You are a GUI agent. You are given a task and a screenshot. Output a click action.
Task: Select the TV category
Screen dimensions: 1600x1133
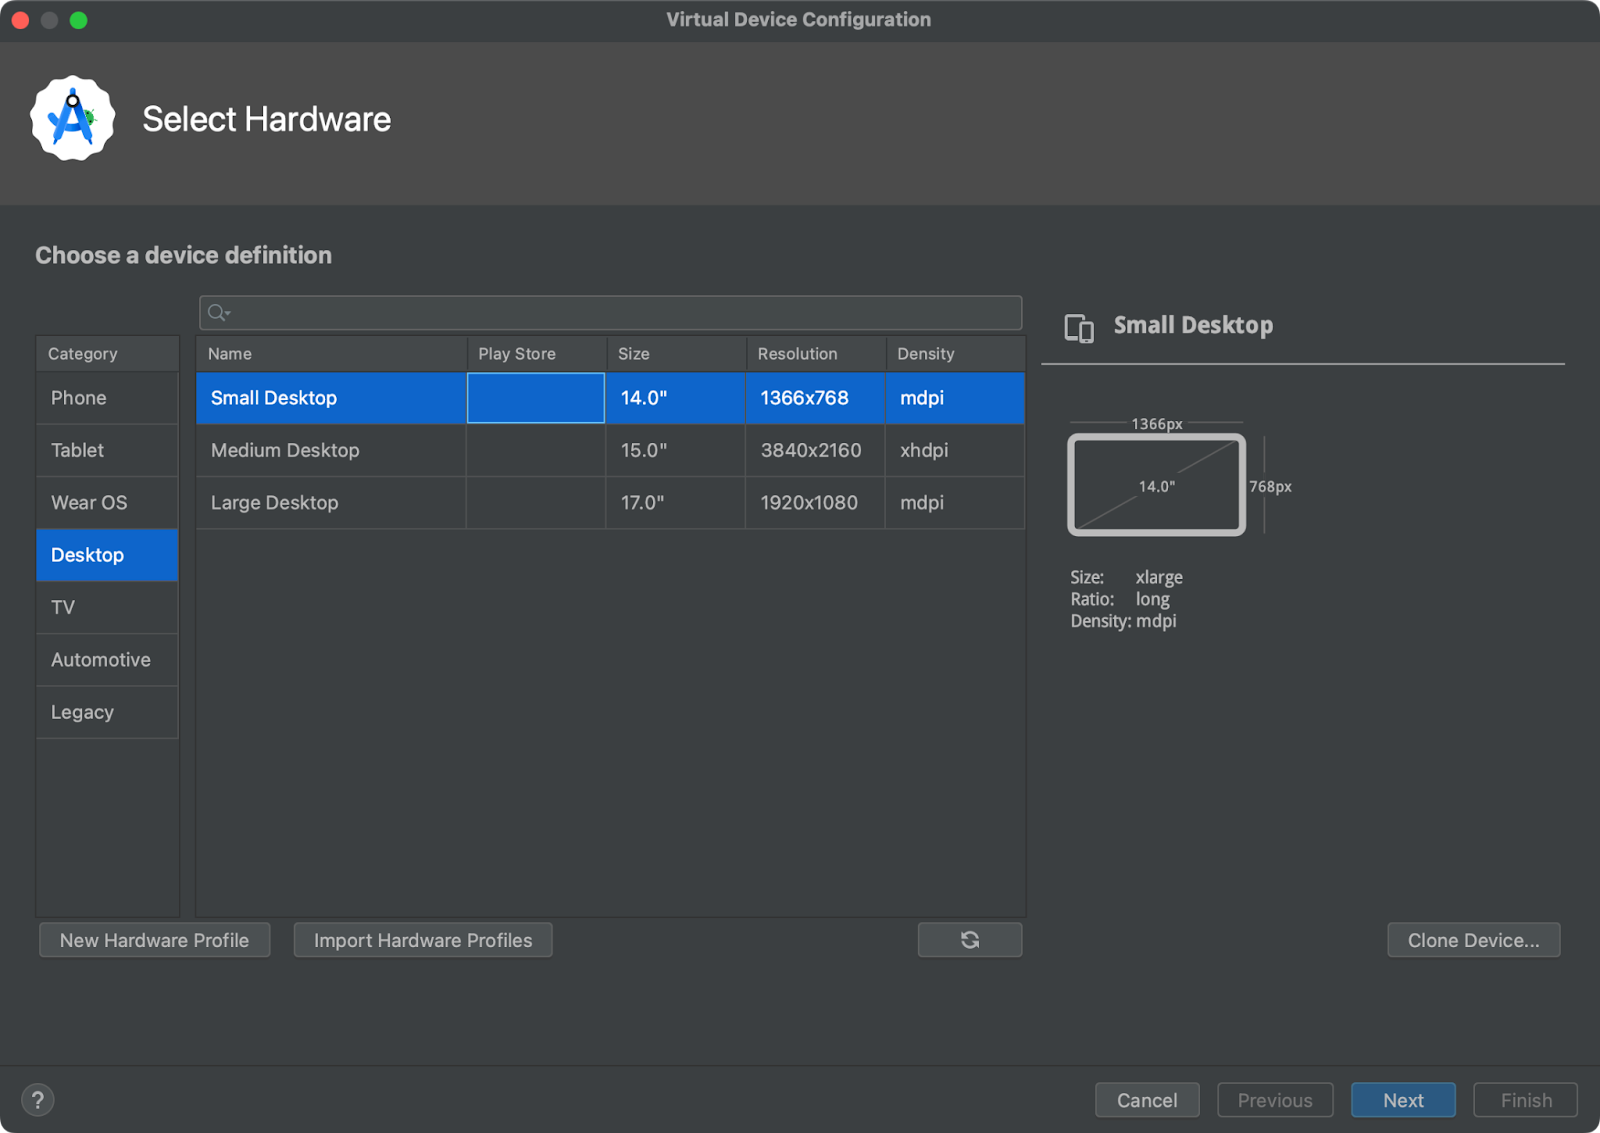coord(62,607)
